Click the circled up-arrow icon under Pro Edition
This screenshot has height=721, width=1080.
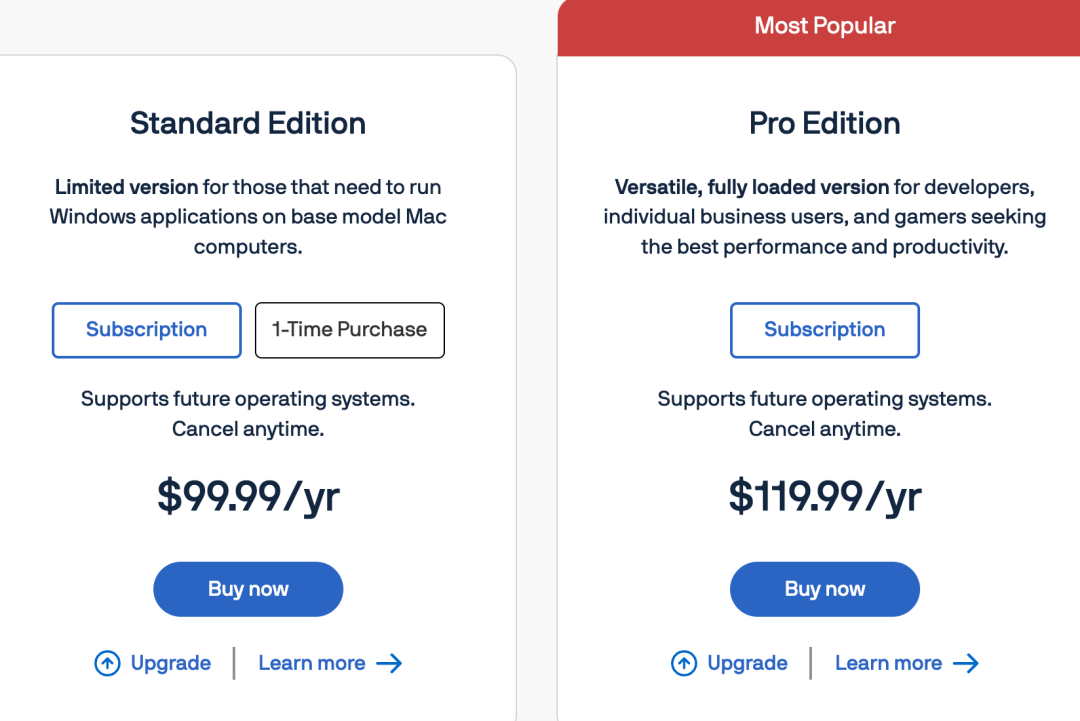tap(684, 663)
